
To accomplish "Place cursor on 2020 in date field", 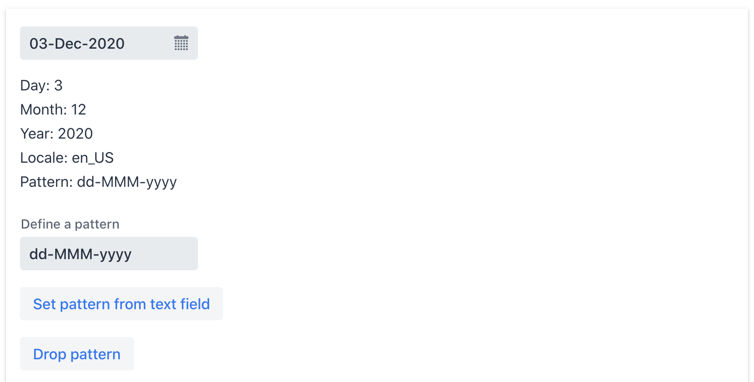I will [x=107, y=43].
